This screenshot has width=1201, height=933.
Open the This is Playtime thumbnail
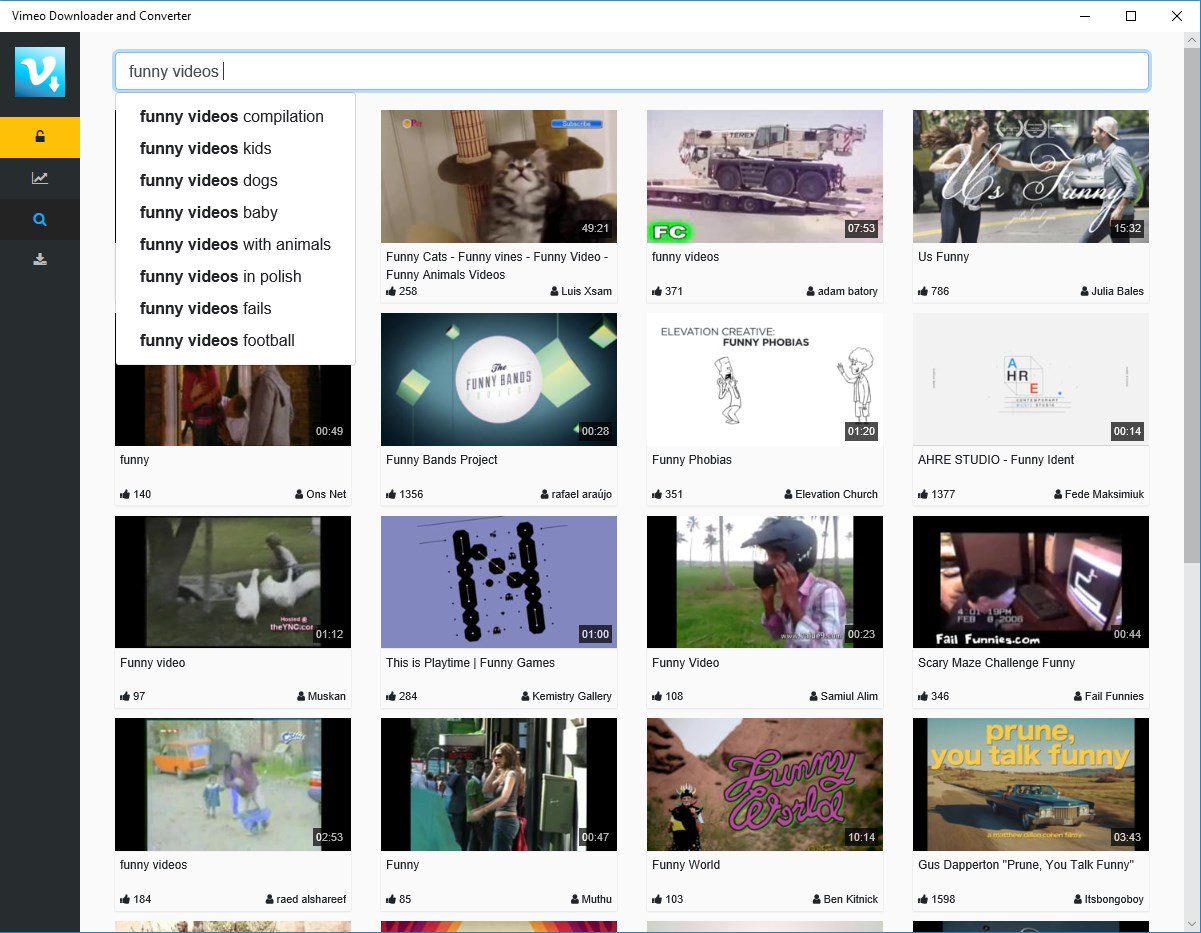(499, 582)
